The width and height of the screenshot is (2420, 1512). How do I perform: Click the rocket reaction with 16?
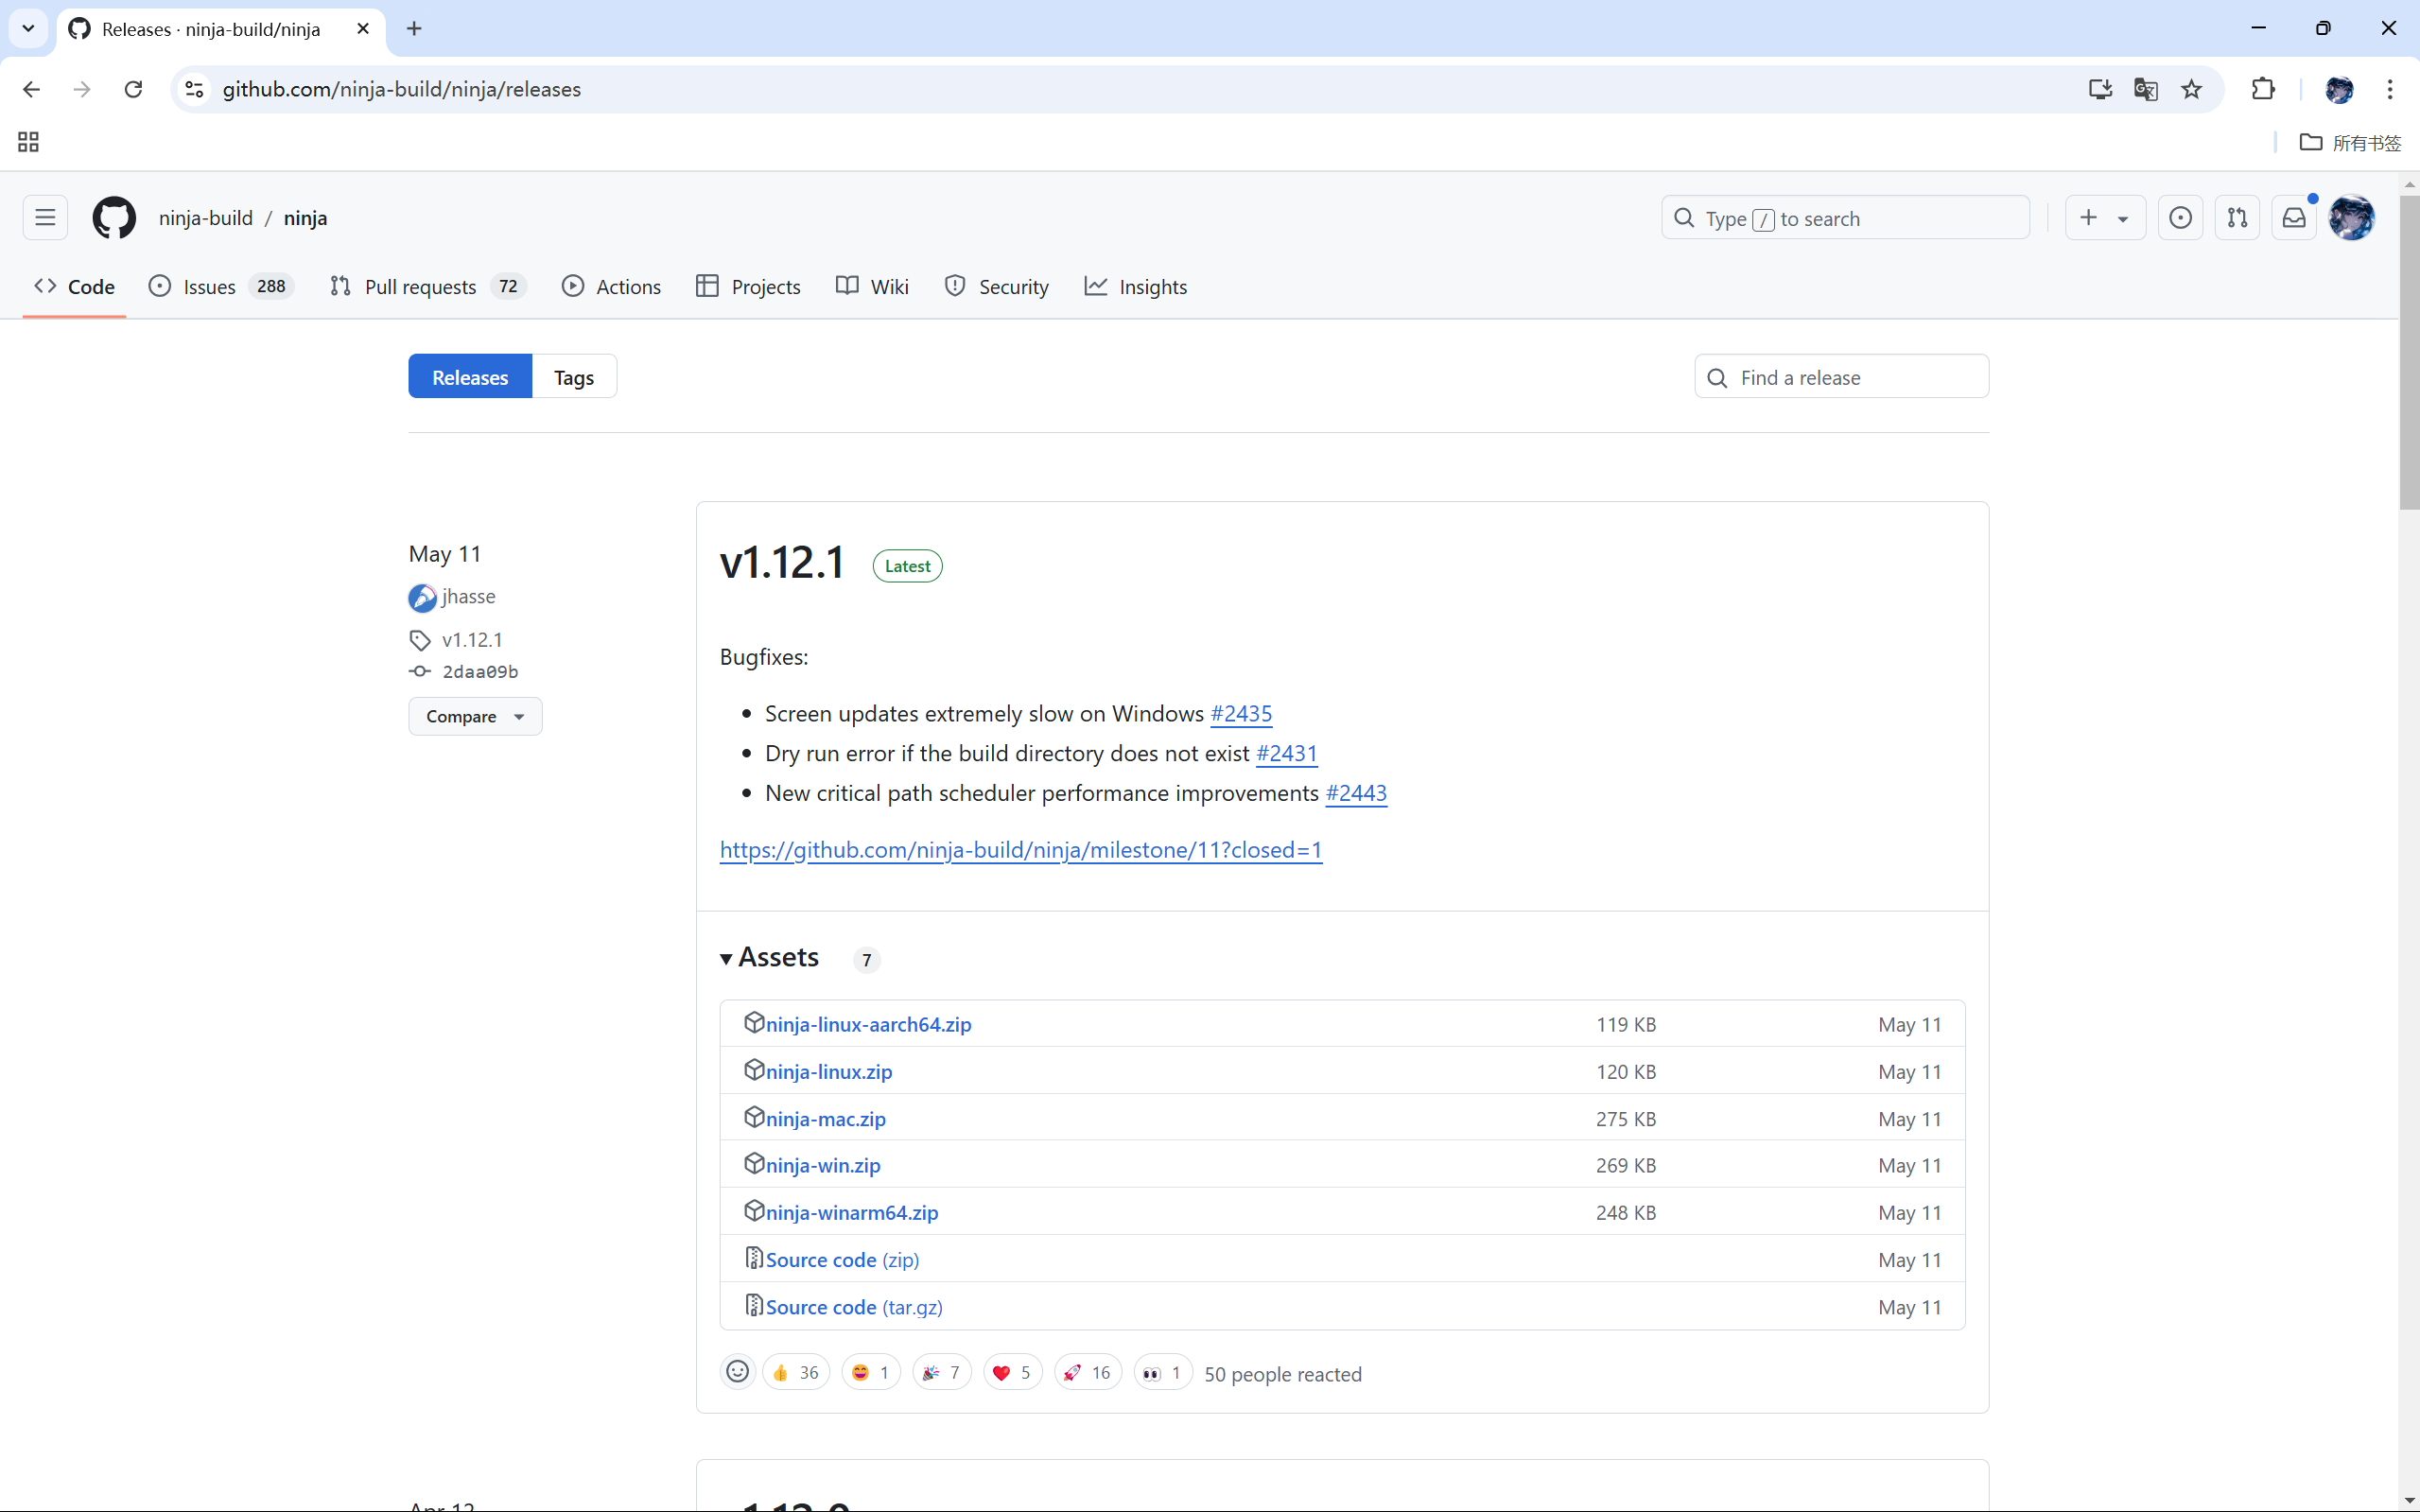tap(1088, 1372)
